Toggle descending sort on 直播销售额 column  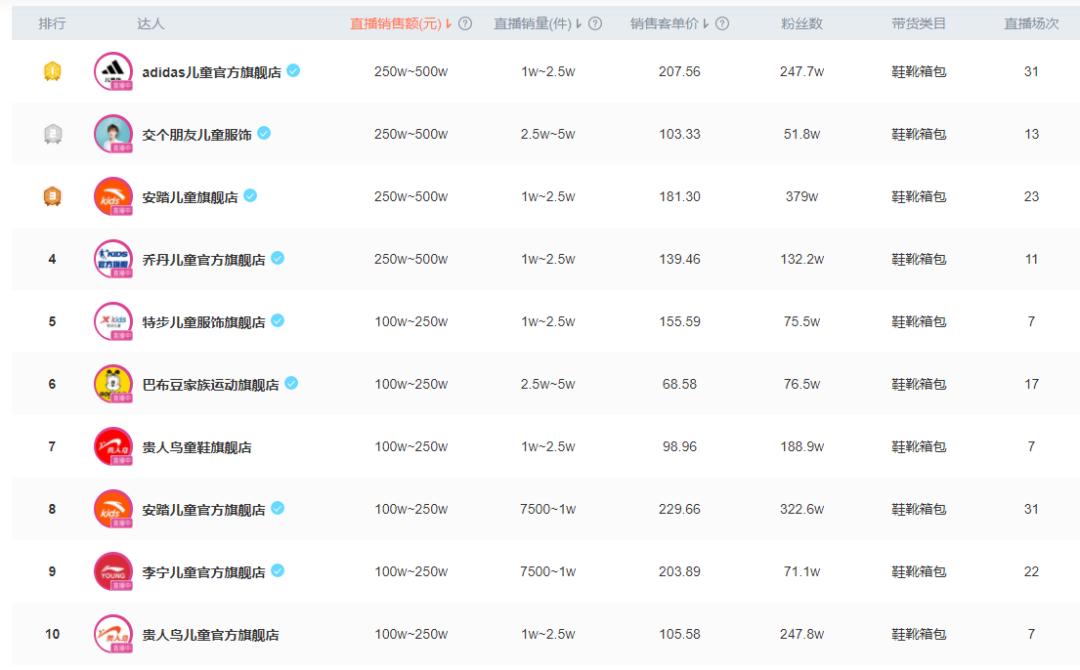448,21
